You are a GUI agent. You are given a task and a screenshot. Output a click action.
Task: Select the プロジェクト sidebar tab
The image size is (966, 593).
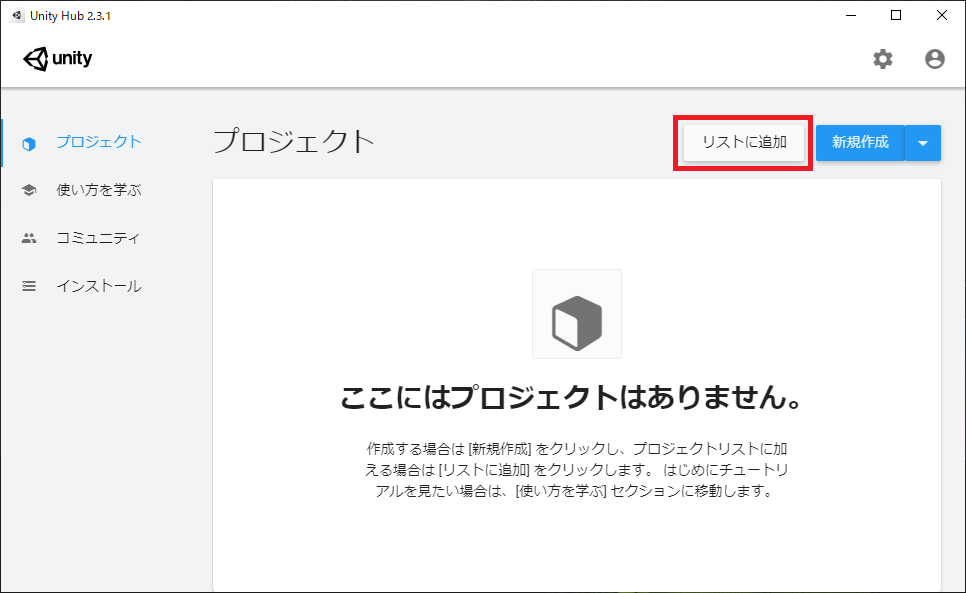(99, 142)
